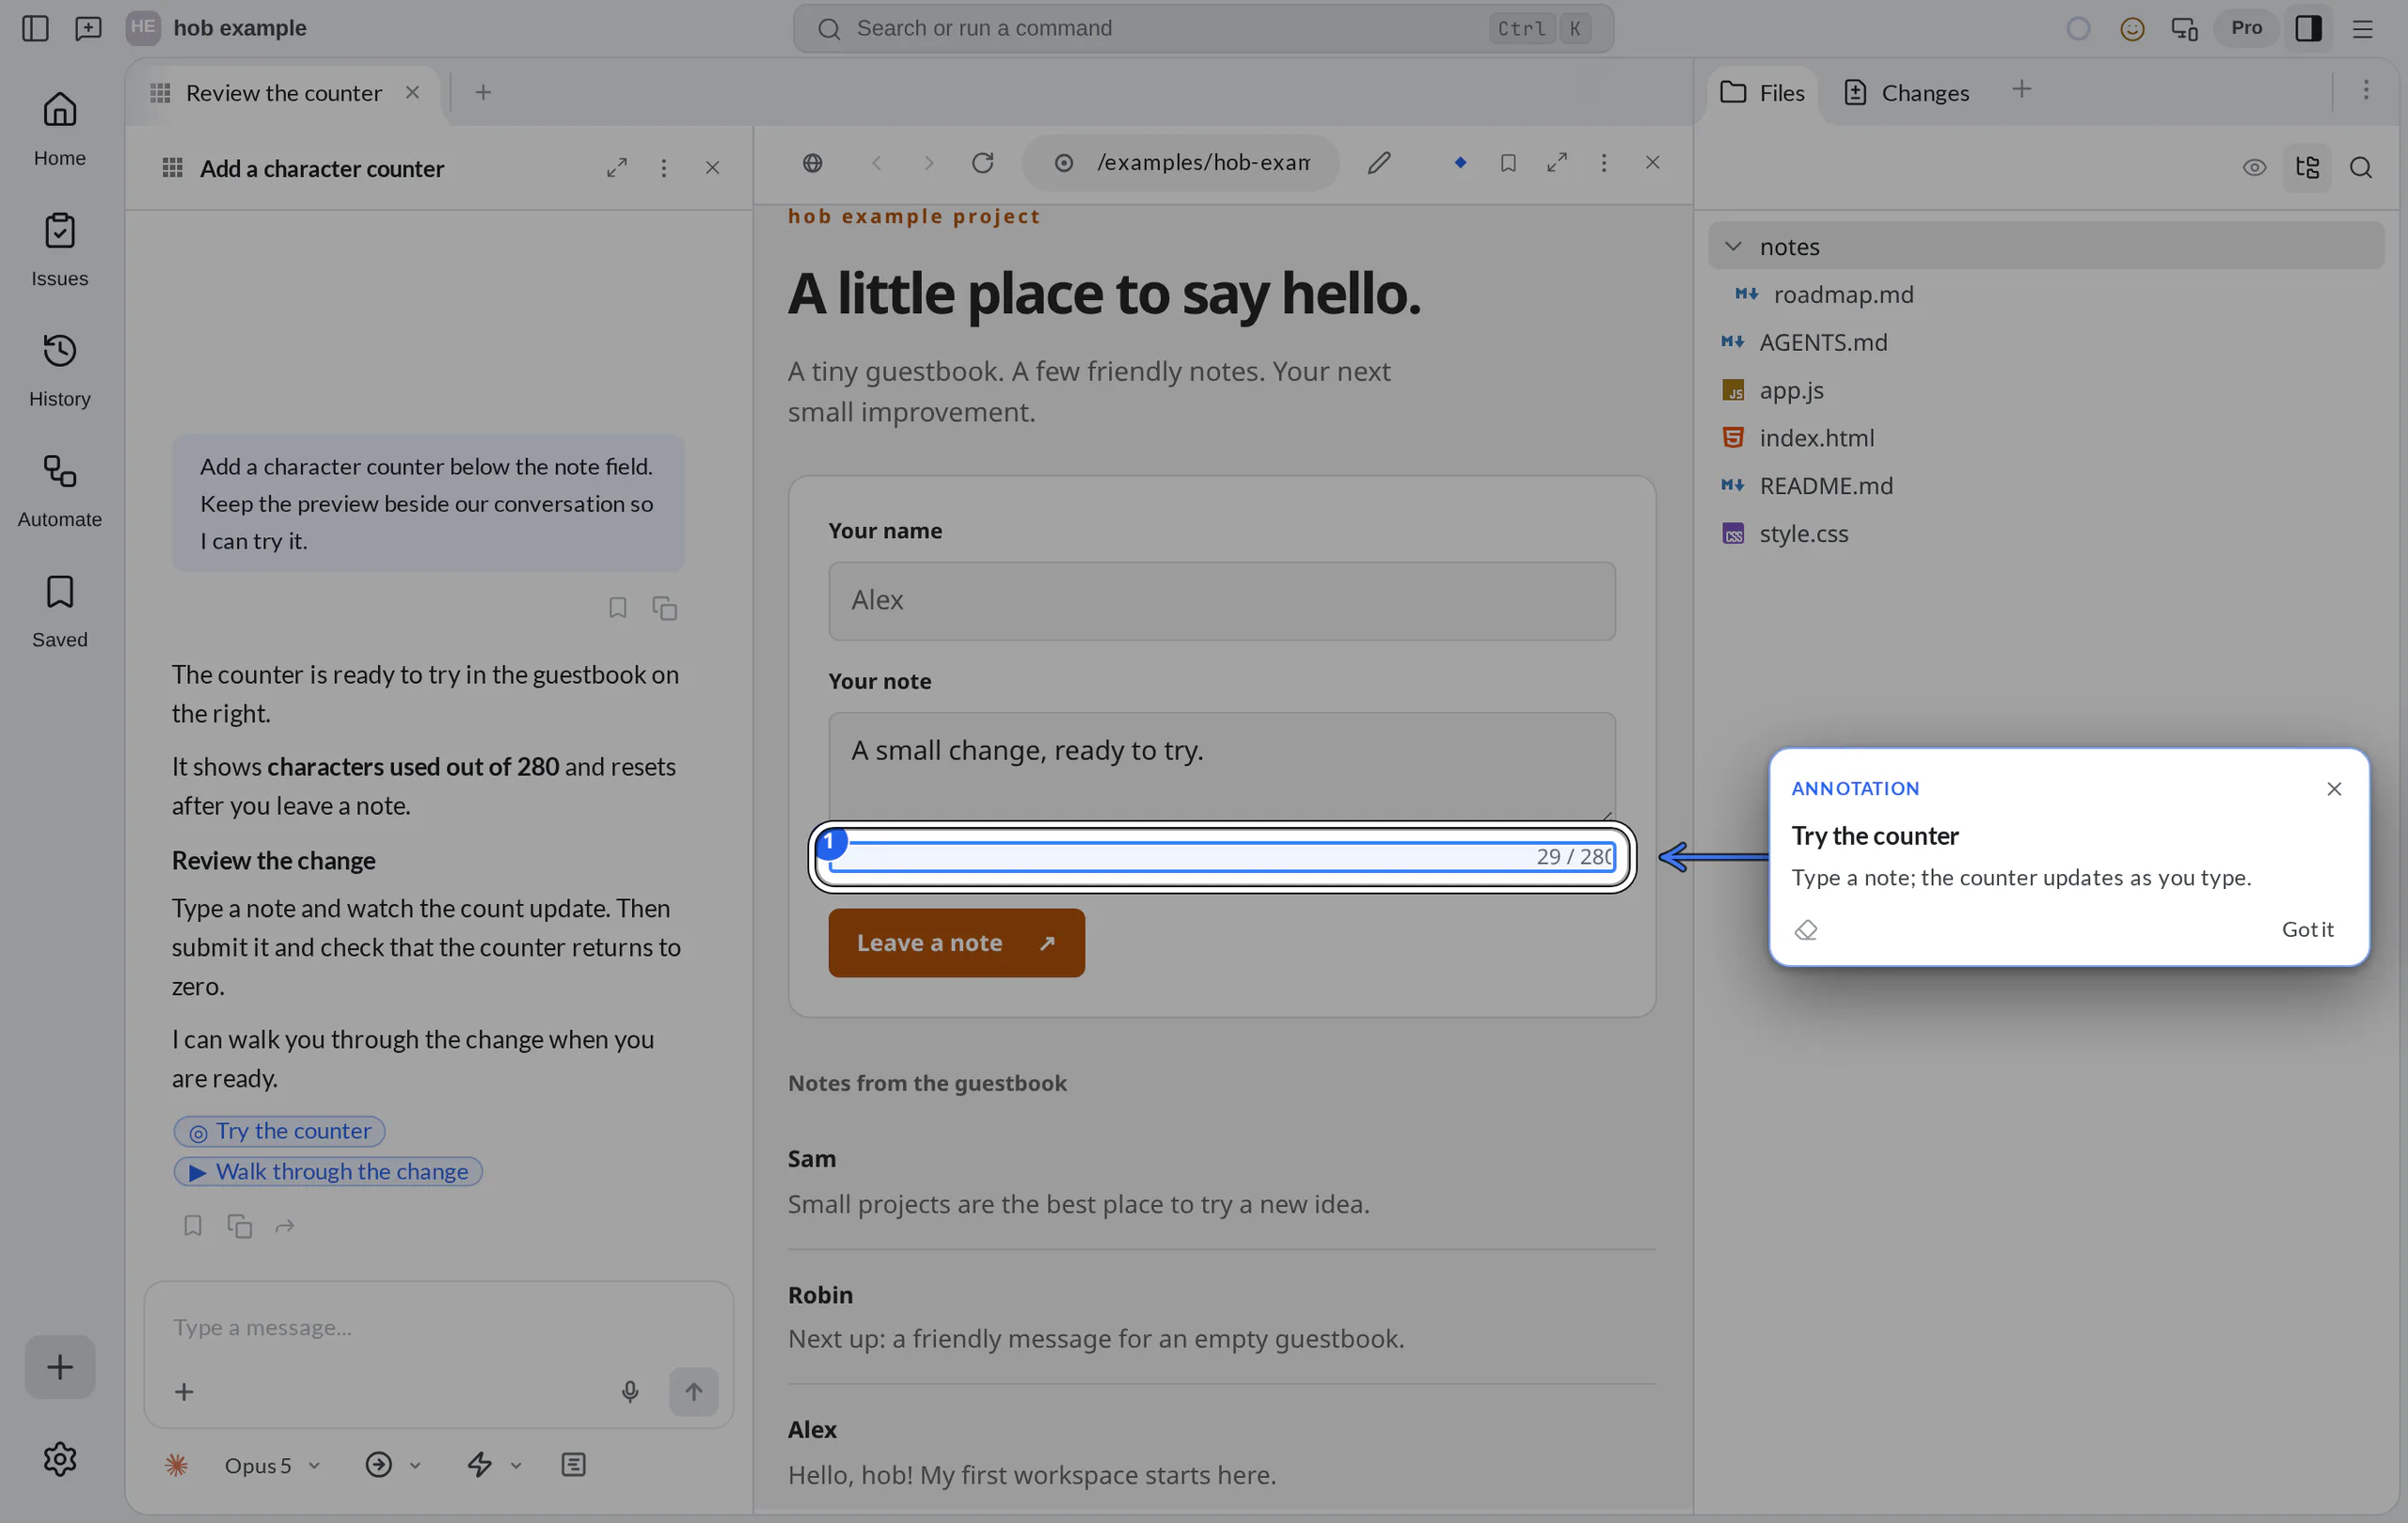Click Walk through the change link
This screenshot has width=2408, height=1523.
pos(329,1172)
